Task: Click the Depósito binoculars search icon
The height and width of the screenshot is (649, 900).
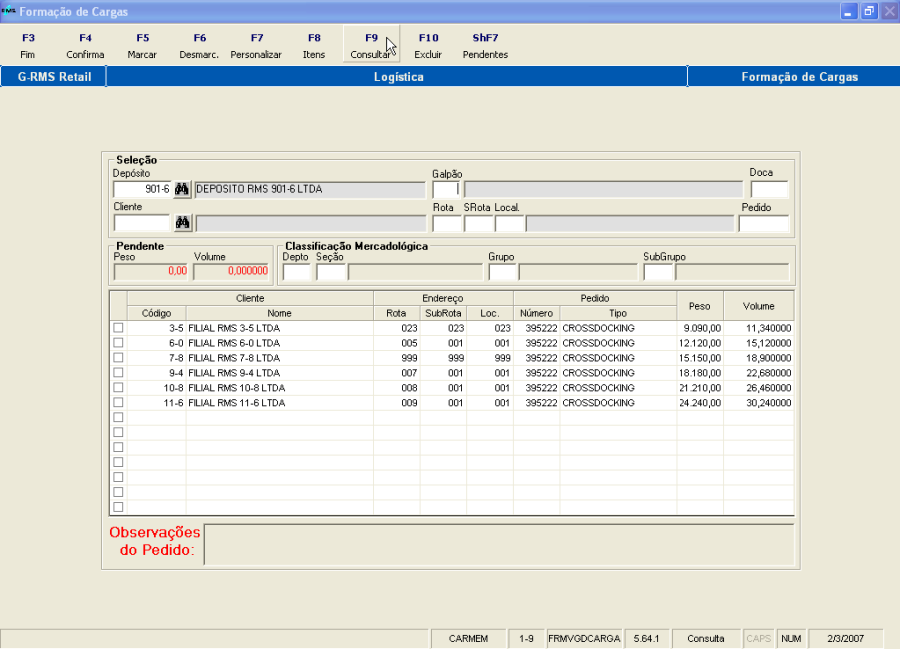Action: click(x=182, y=189)
